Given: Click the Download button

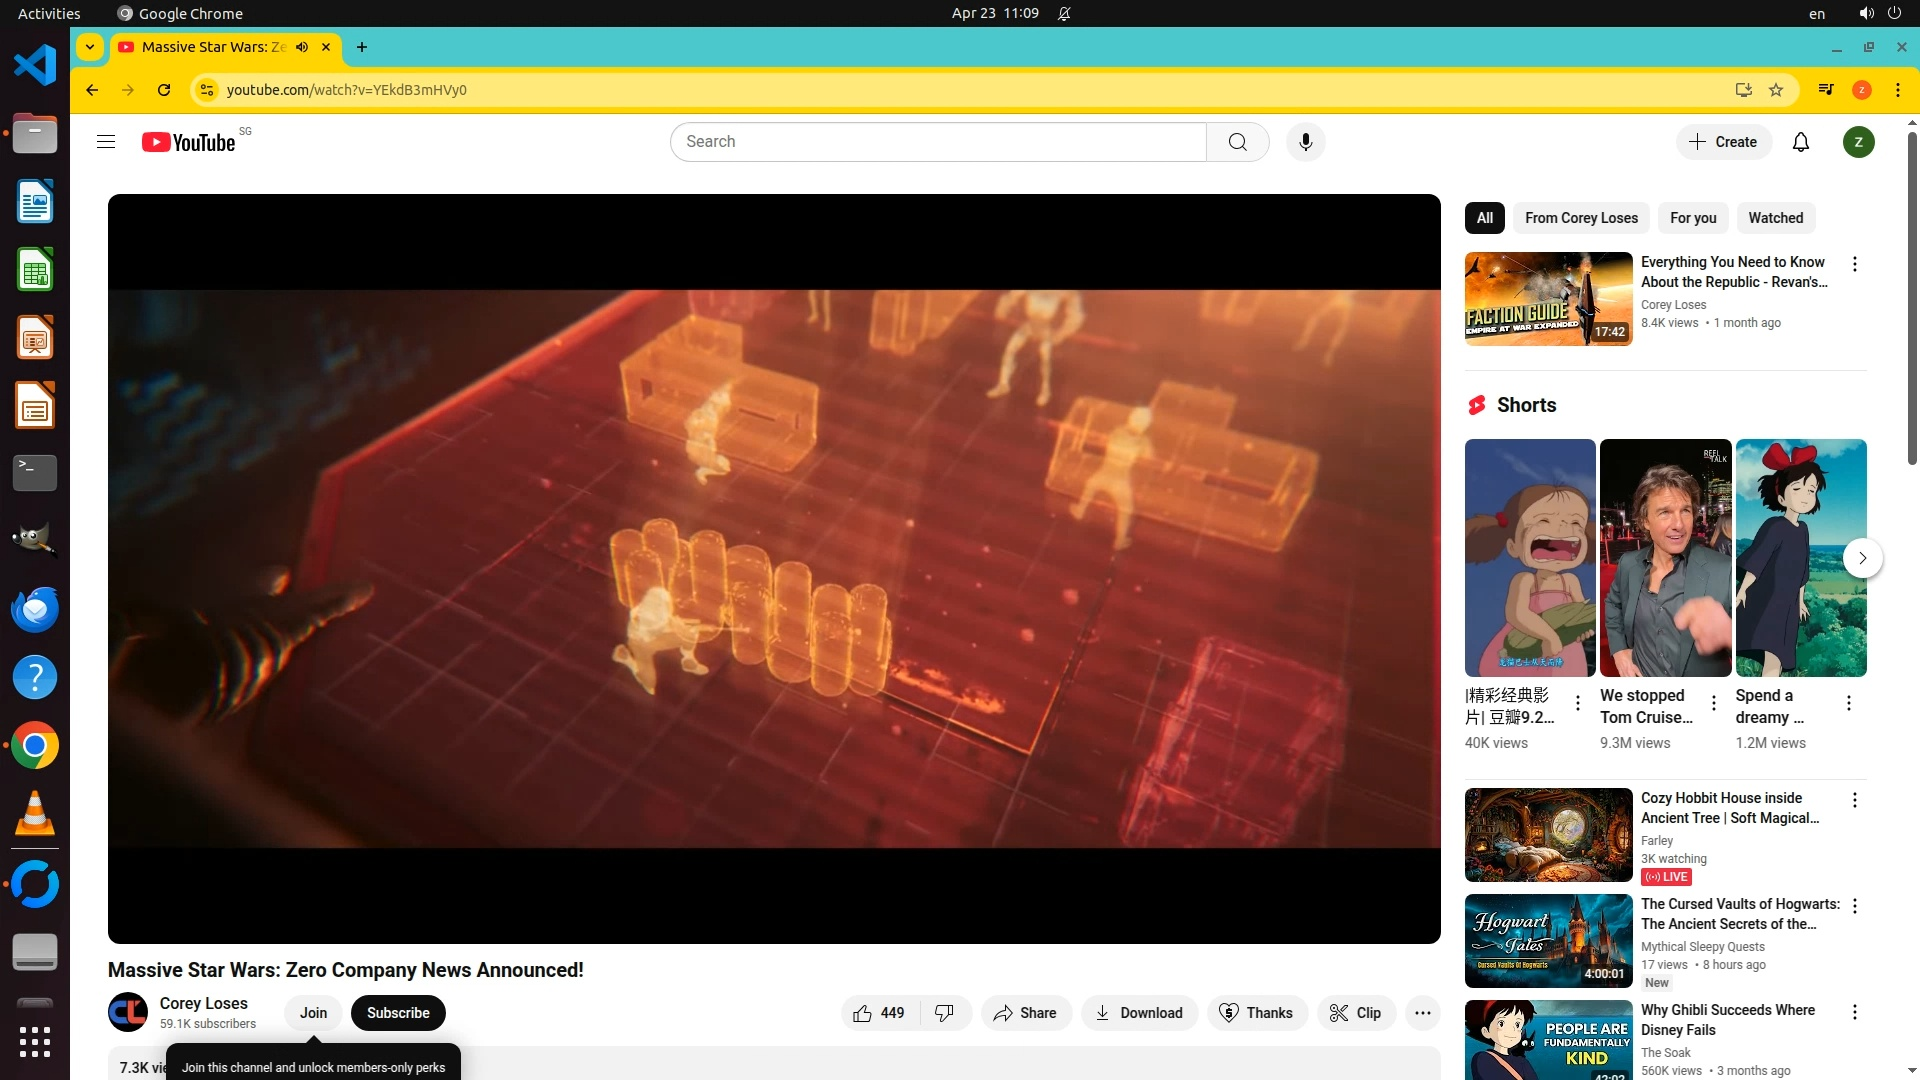Looking at the screenshot, I should (x=1139, y=1013).
